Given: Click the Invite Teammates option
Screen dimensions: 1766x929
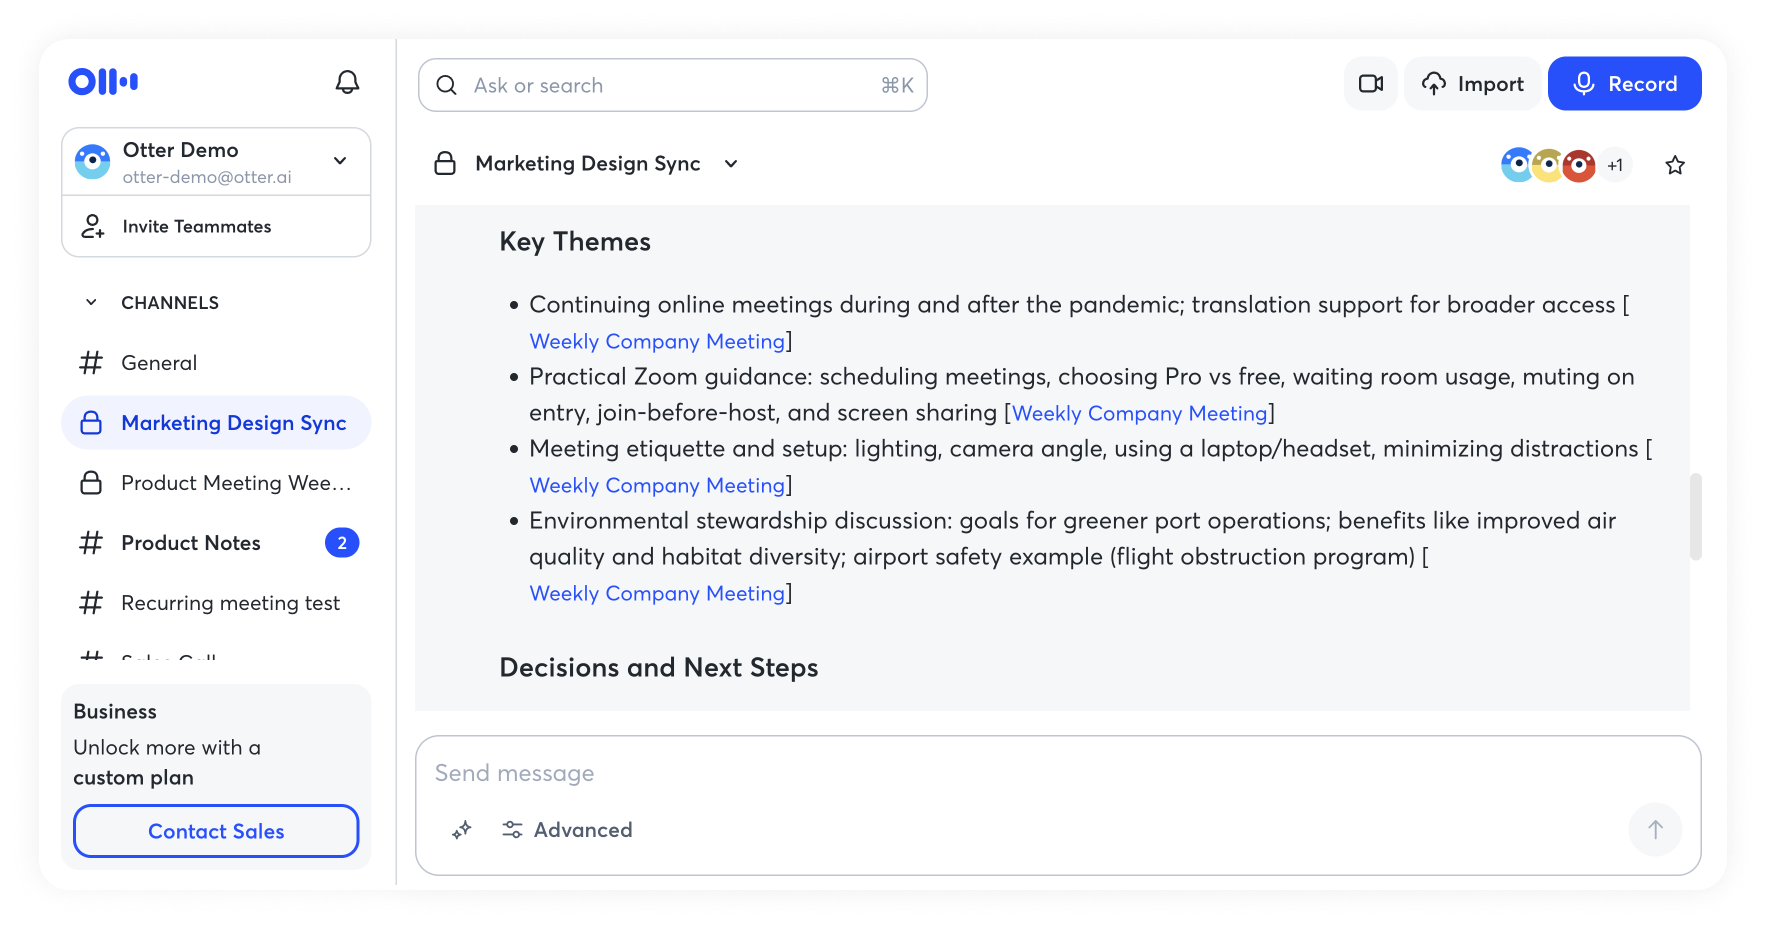Looking at the screenshot, I should click(x=197, y=227).
